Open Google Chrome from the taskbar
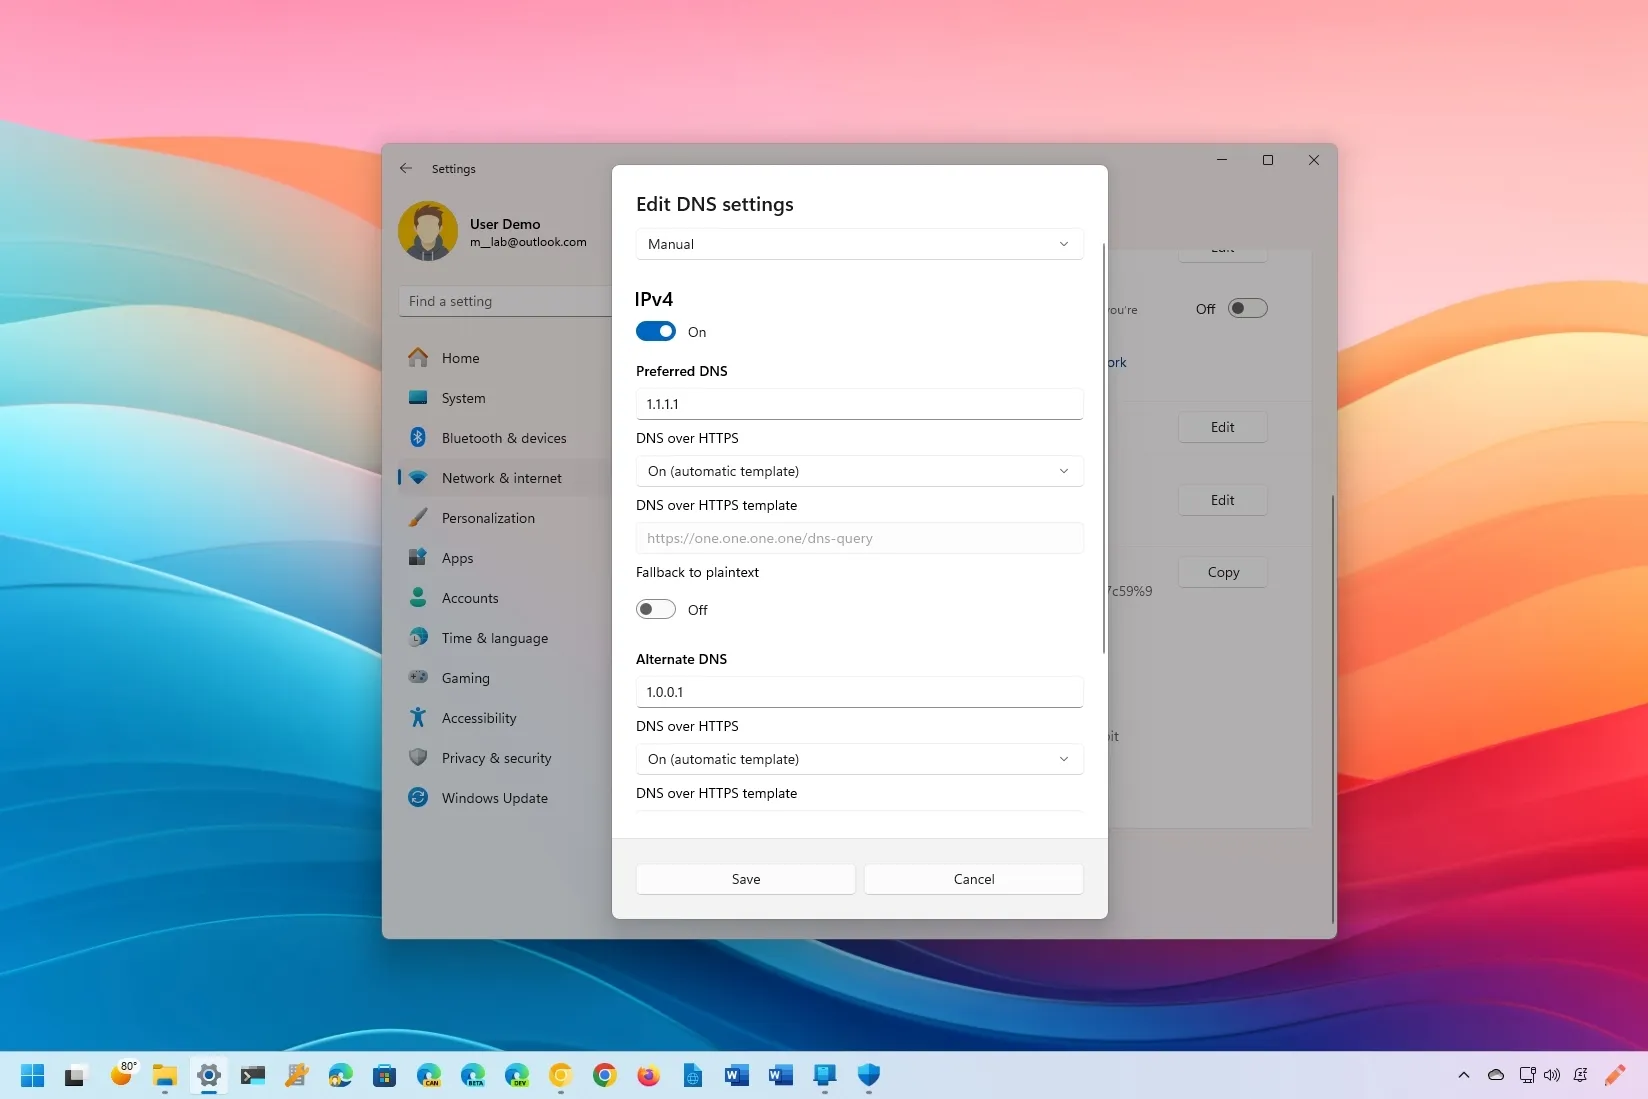 click(x=605, y=1075)
